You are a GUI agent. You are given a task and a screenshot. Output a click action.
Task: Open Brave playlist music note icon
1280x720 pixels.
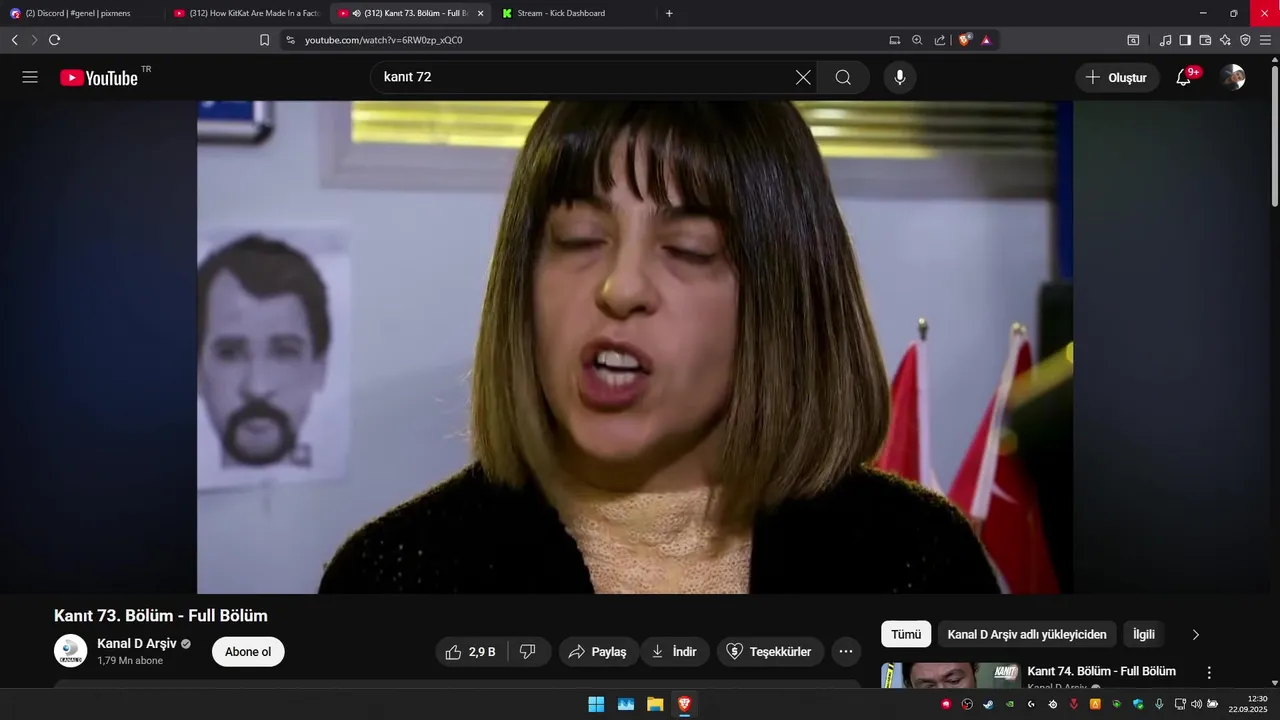[x=1165, y=40]
